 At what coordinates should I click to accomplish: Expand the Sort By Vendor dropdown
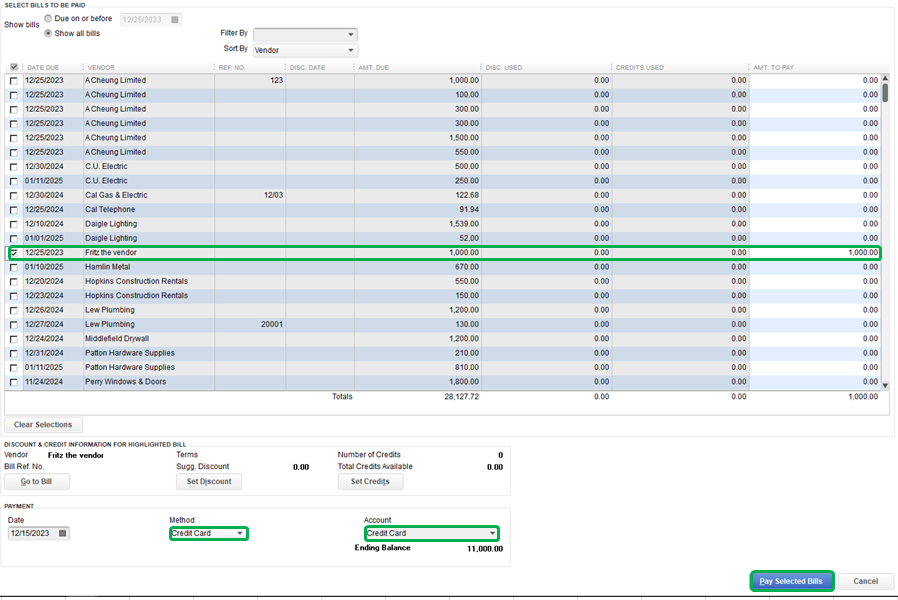(305, 50)
